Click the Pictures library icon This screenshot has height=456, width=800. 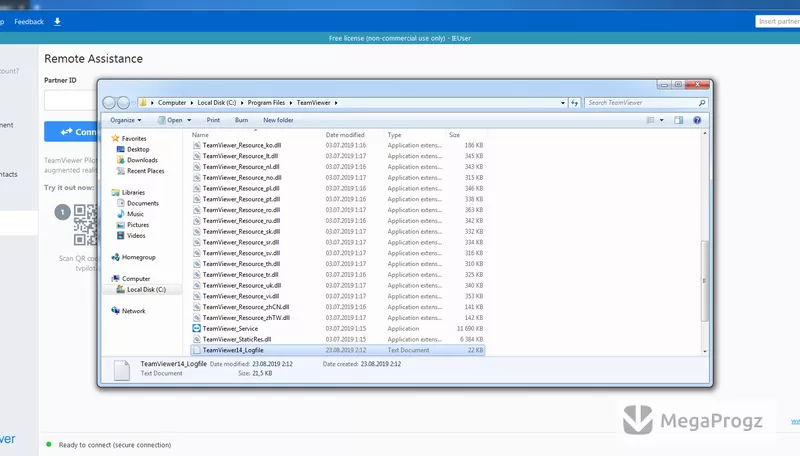121,224
